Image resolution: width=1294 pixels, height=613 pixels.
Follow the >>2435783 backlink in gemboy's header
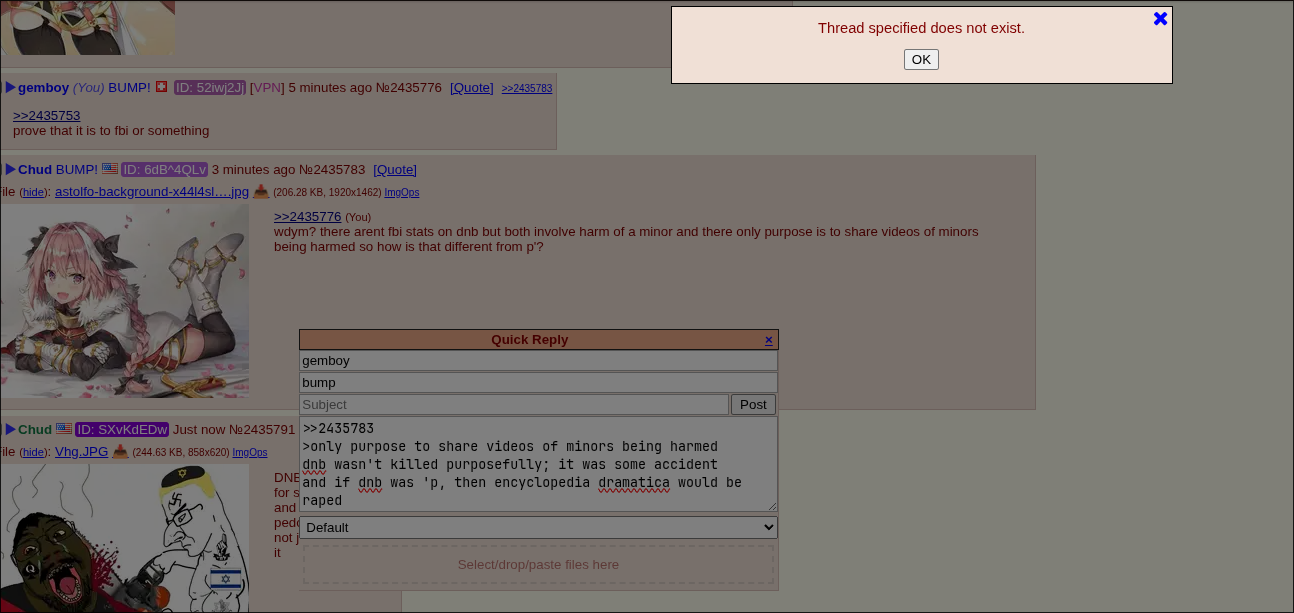click(x=527, y=88)
